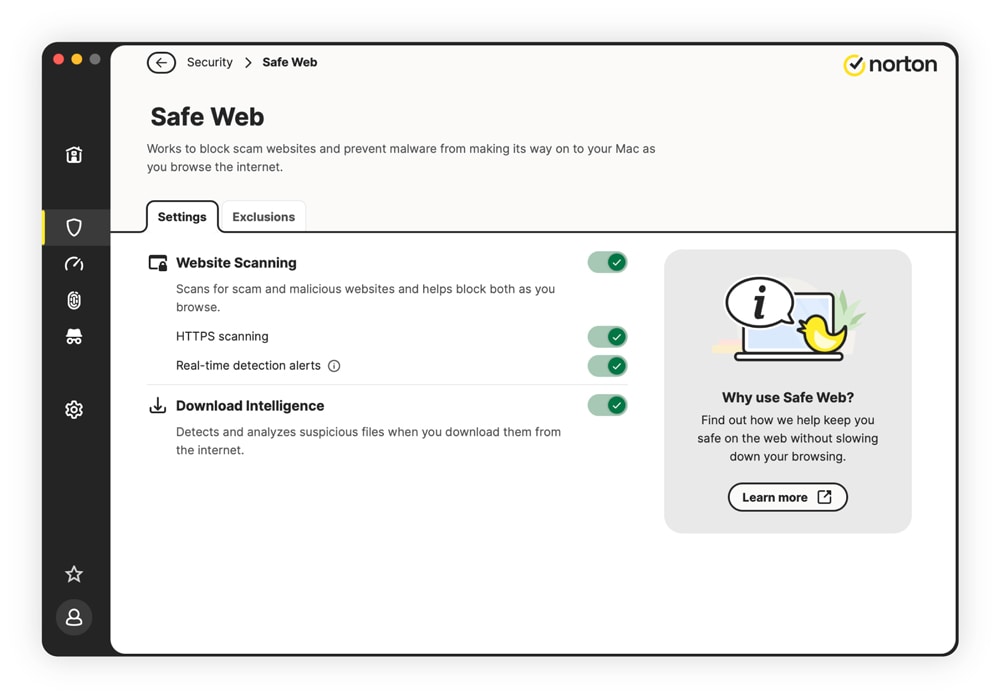Image resolution: width=1000 pixels, height=698 pixels.
Task: Open the Identity protection section
Action: coord(74,300)
